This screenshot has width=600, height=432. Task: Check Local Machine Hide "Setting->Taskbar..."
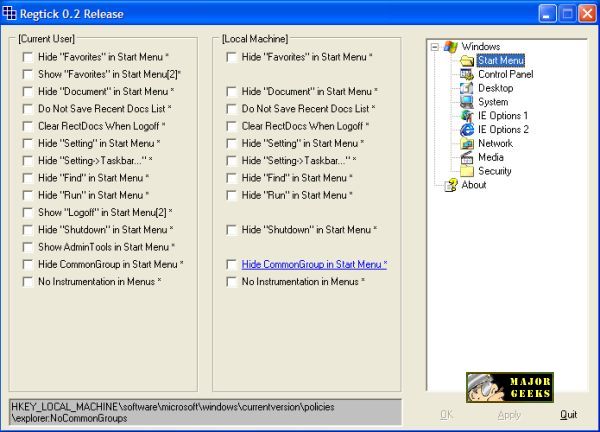coord(231,161)
